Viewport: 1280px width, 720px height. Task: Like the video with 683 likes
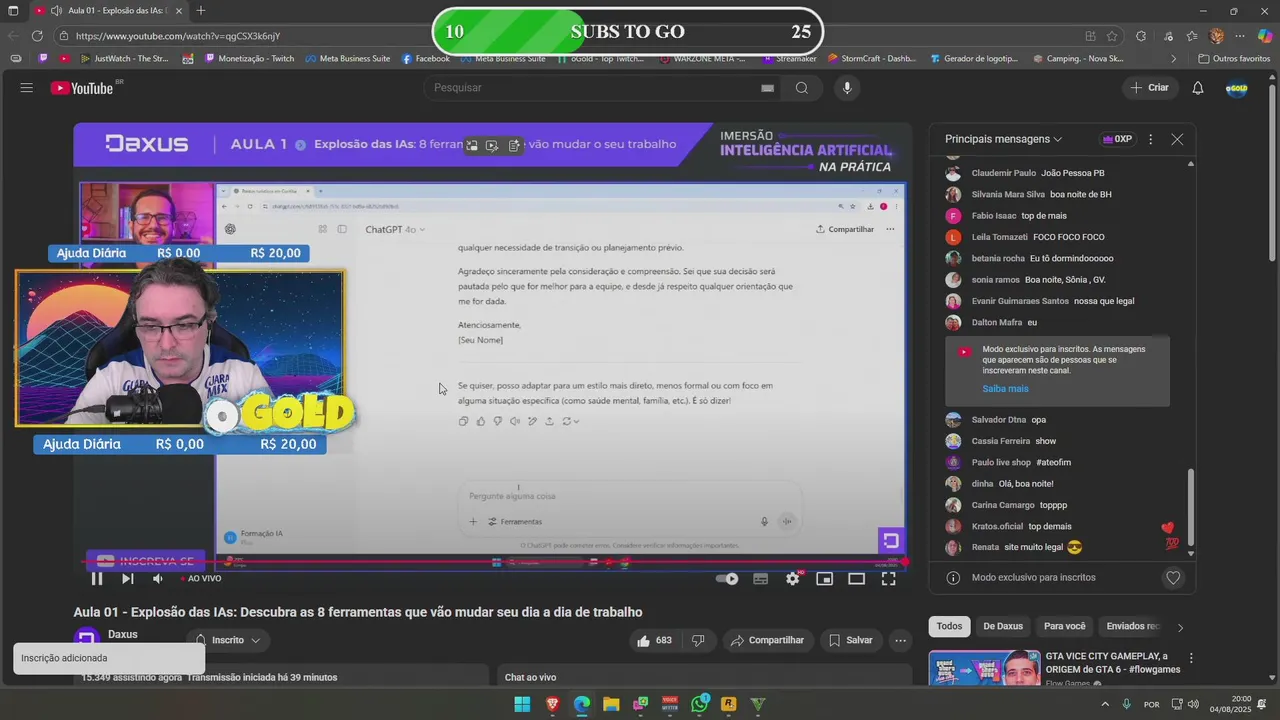pos(655,640)
